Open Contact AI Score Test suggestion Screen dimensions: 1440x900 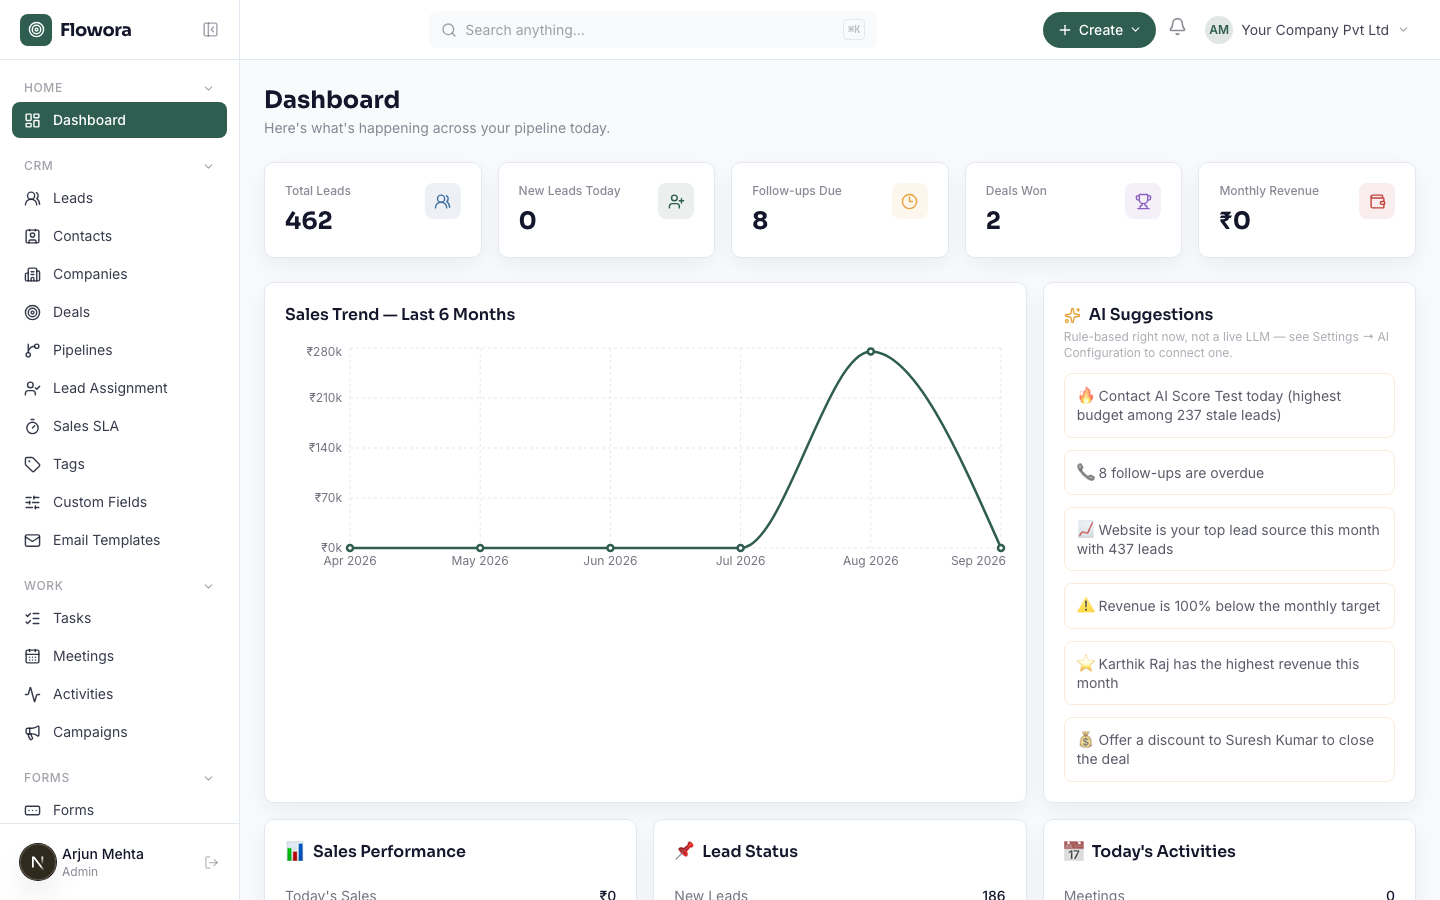tap(1229, 406)
